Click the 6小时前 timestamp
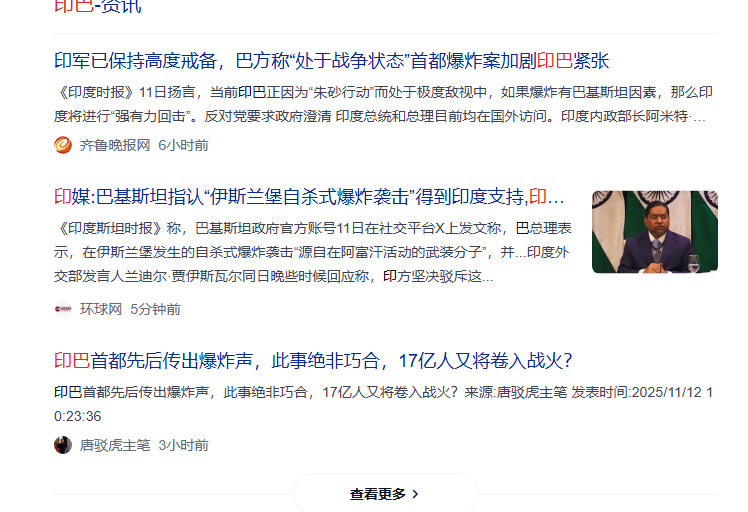The image size is (748, 512). click(183, 145)
